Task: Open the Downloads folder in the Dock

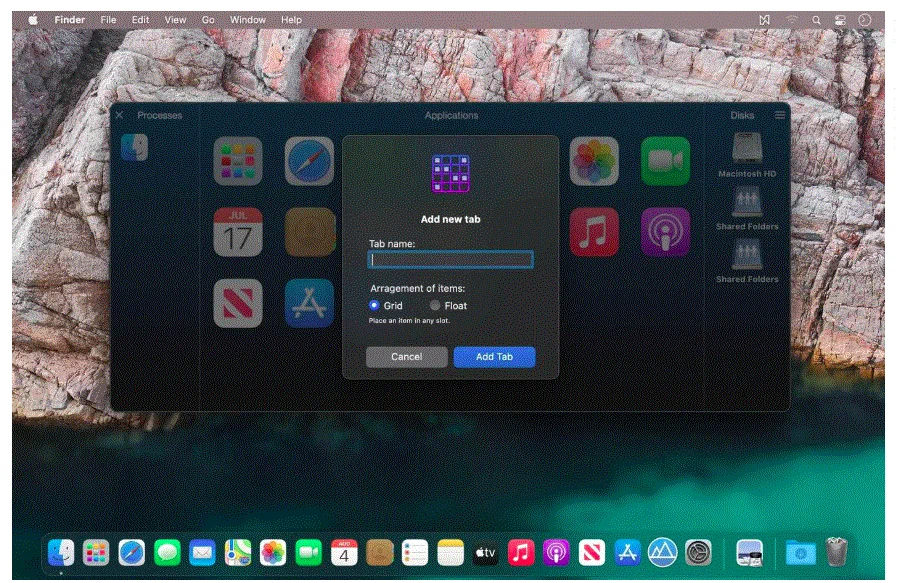Action: pyautogui.click(x=800, y=553)
